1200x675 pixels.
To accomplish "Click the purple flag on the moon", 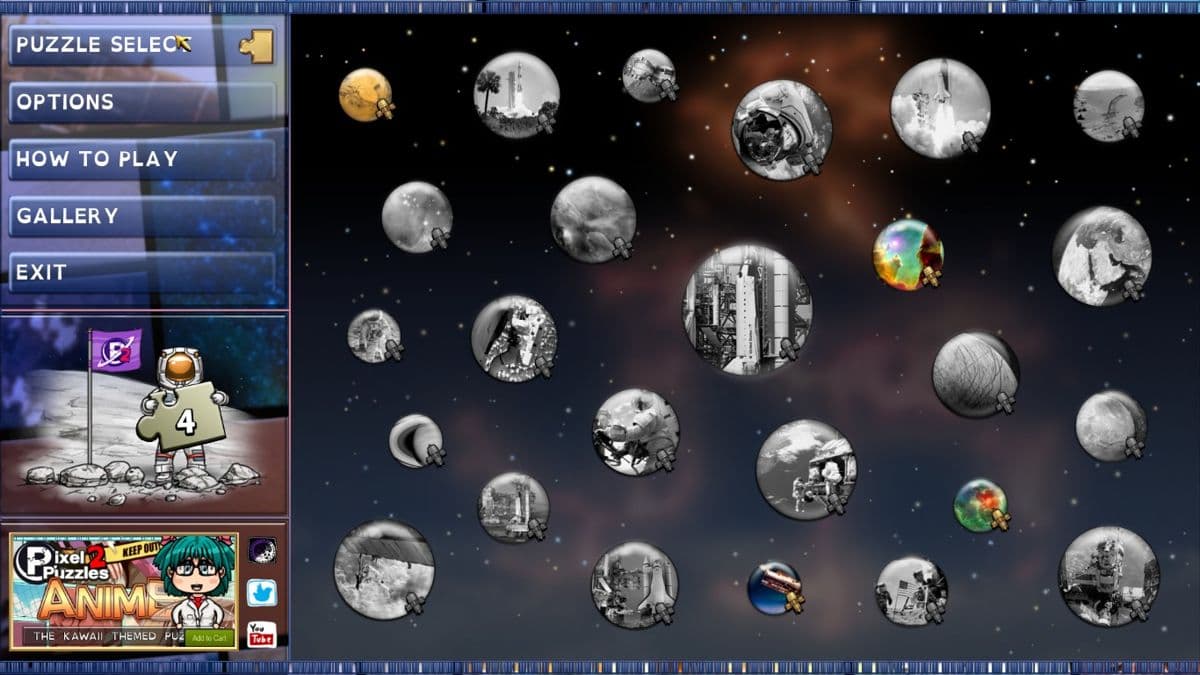I will [x=117, y=350].
